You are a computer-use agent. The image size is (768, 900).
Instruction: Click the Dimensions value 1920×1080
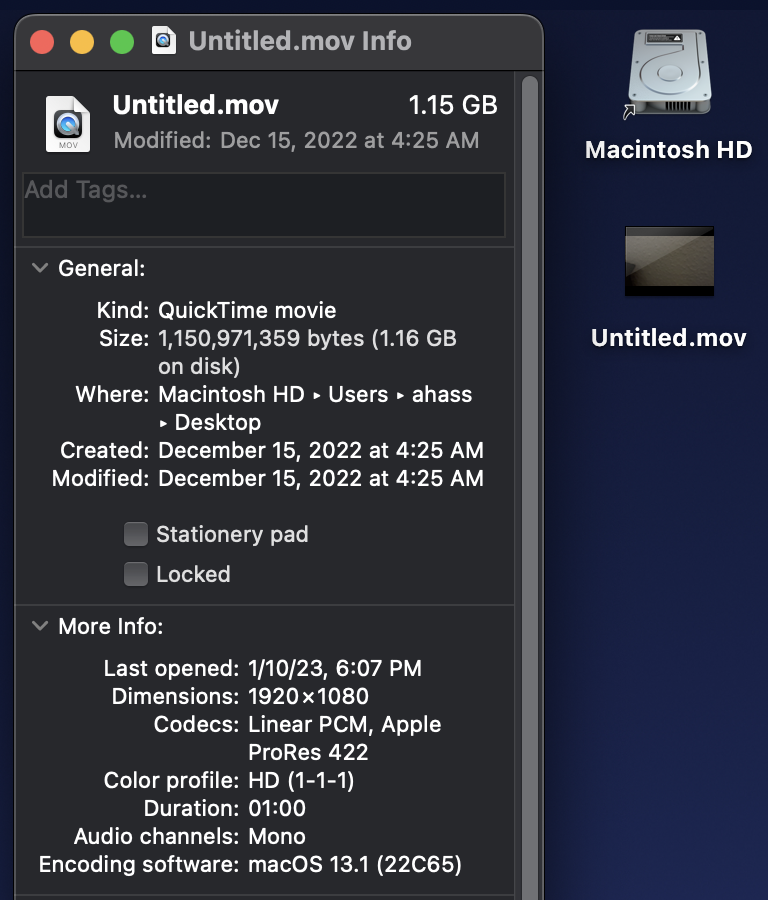click(x=308, y=697)
